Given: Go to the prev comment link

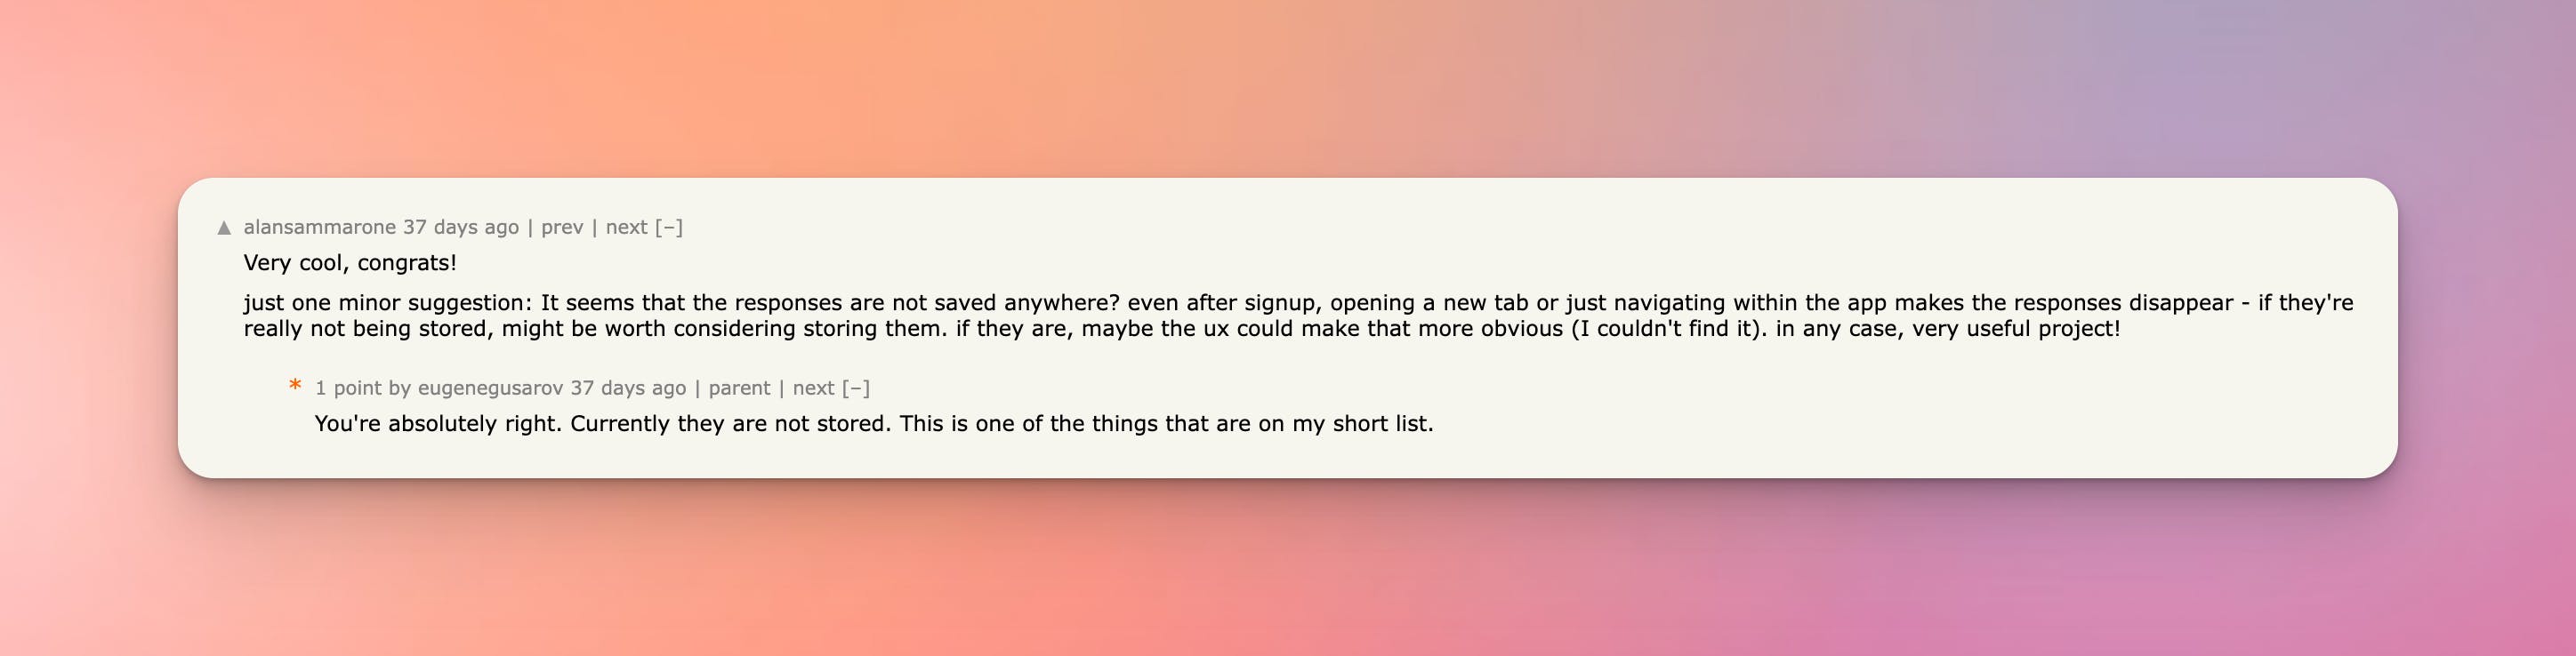Looking at the screenshot, I should pyautogui.click(x=562, y=227).
